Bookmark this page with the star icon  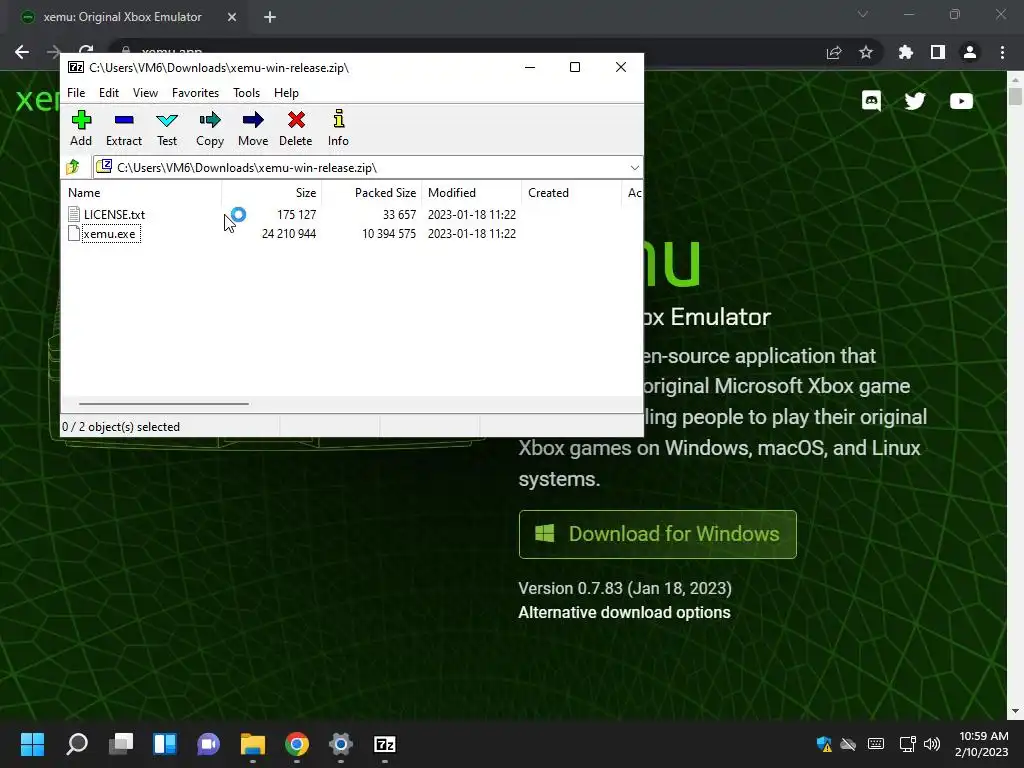866,52
